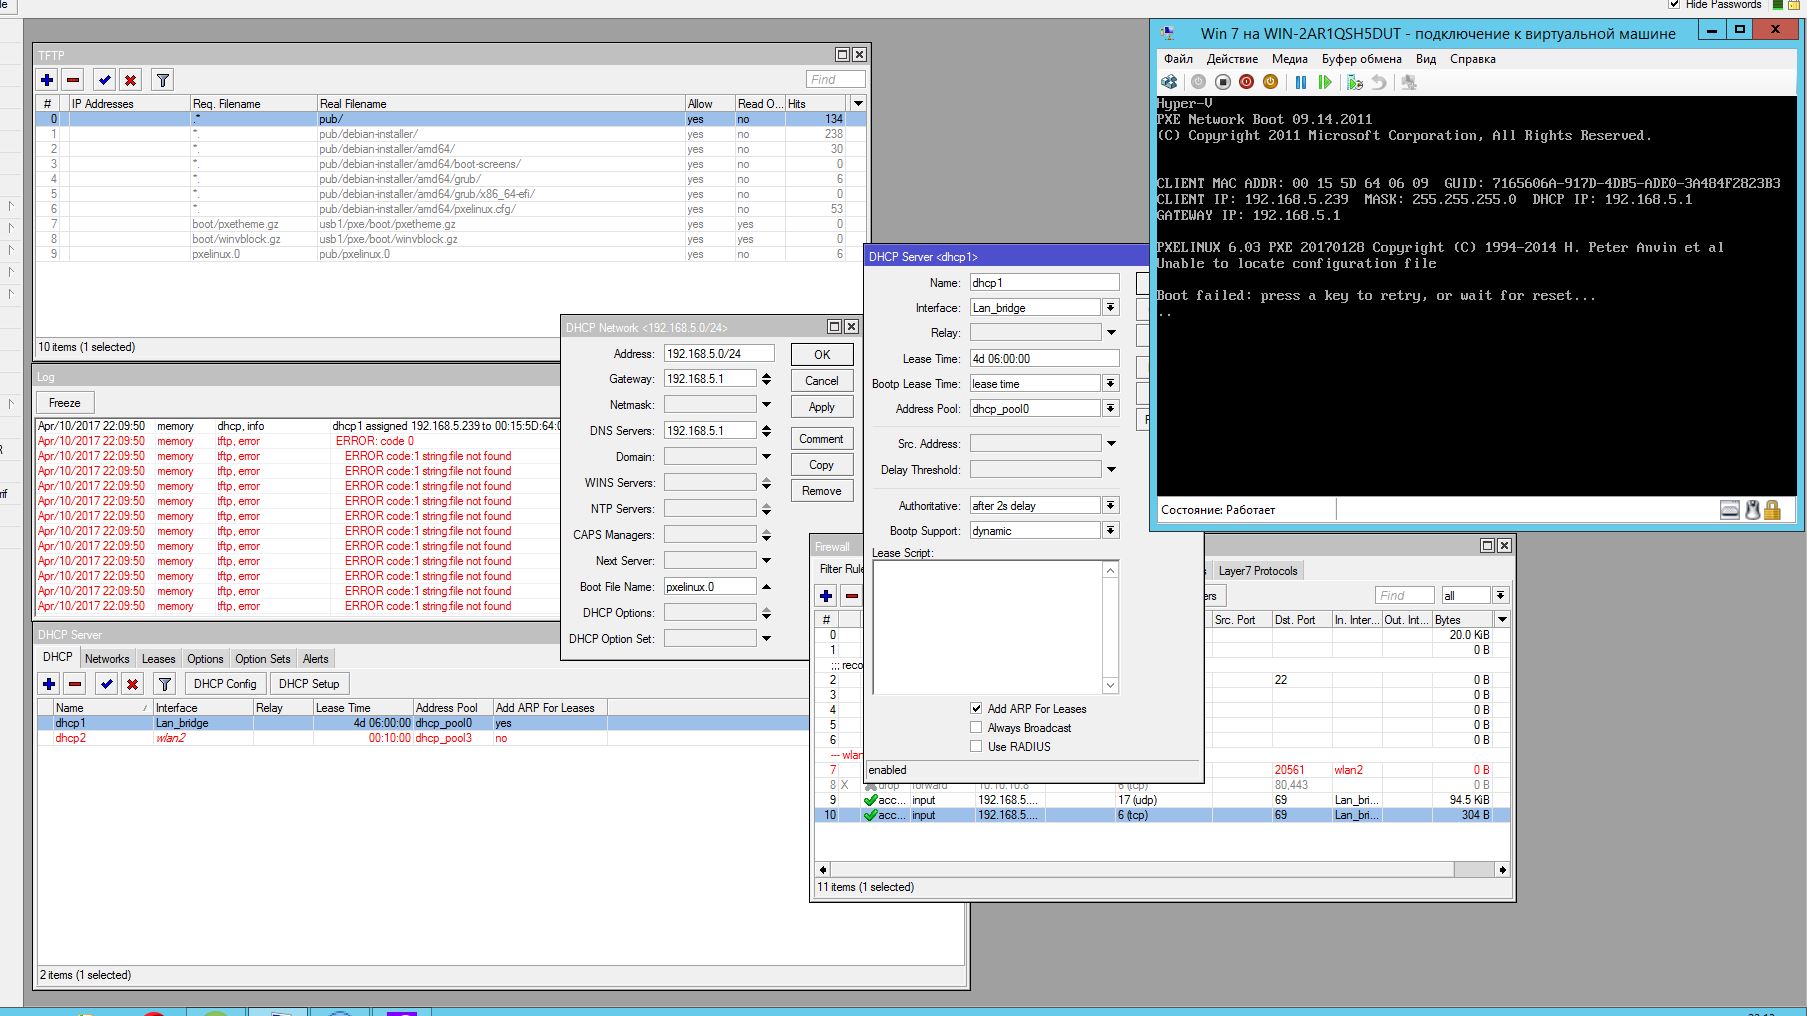1807x1016 pixels.
Task: Open the Действие menu in Hyper-V window
Action: pos(1232,59)
